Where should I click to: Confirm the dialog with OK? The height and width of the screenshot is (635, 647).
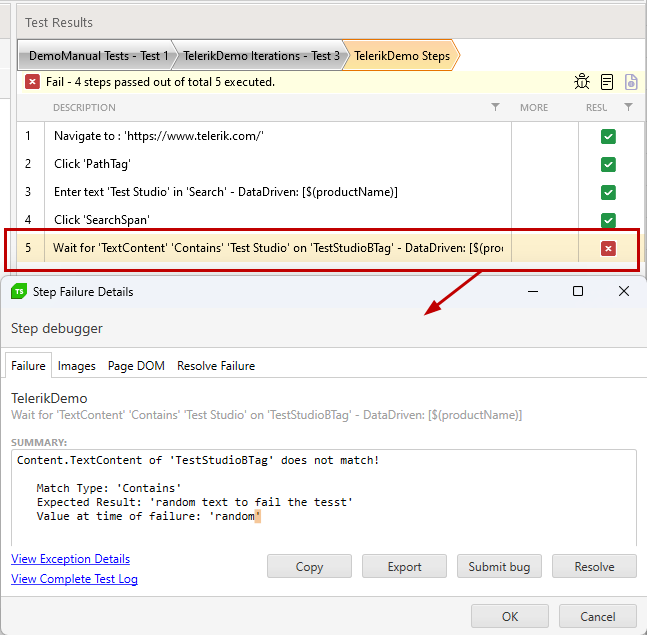tap(510, 616)
